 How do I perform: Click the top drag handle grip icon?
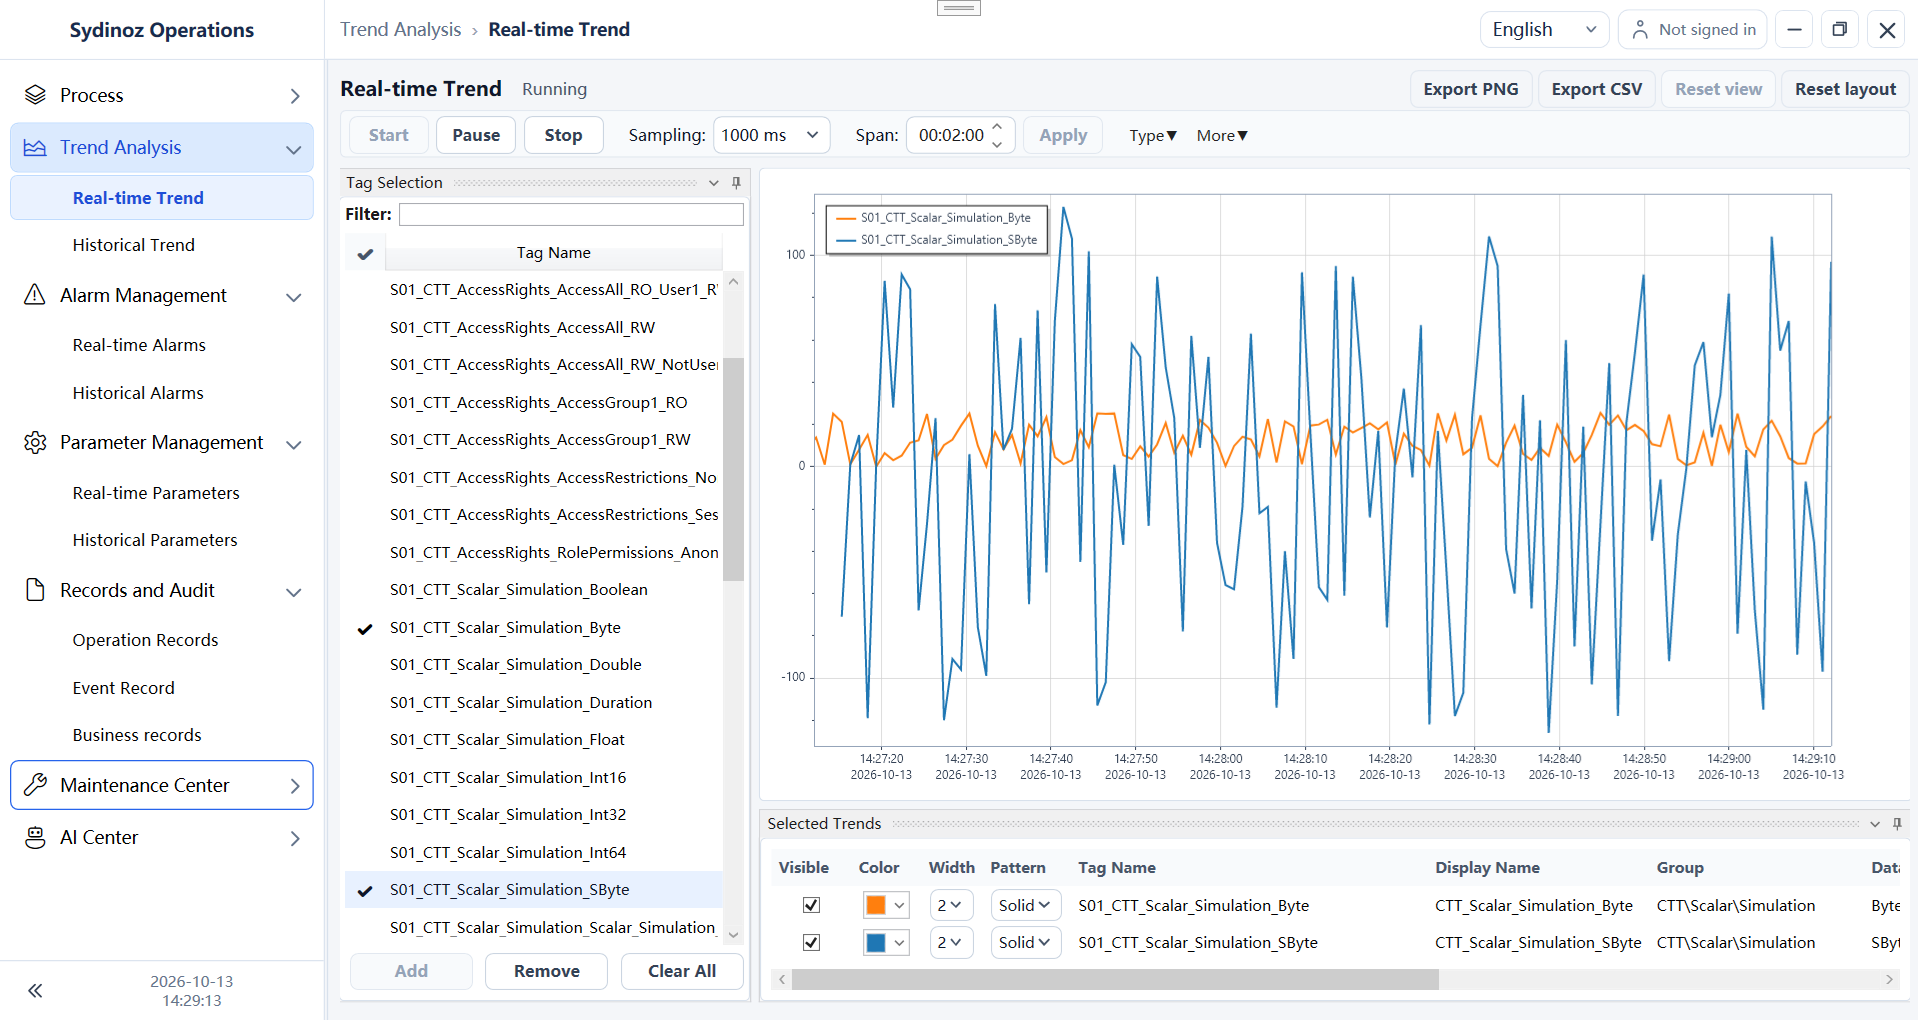tap(958, 8)
